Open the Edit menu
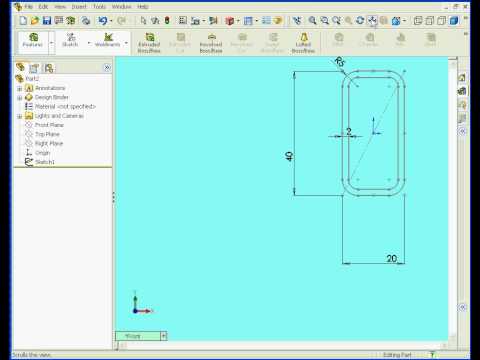This screenshot has width=480, height=360. point(43,7)
